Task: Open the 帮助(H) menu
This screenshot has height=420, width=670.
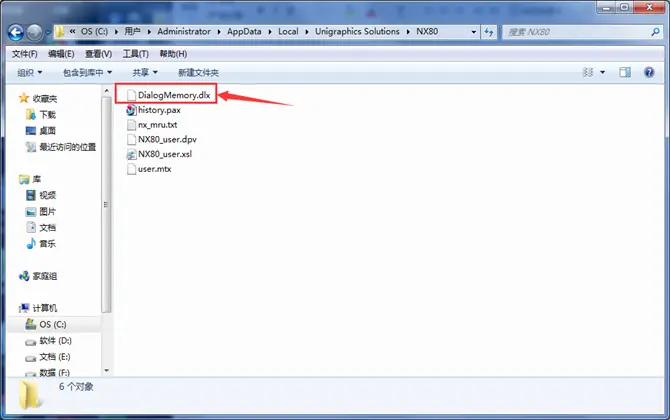Action: [173, 54]
